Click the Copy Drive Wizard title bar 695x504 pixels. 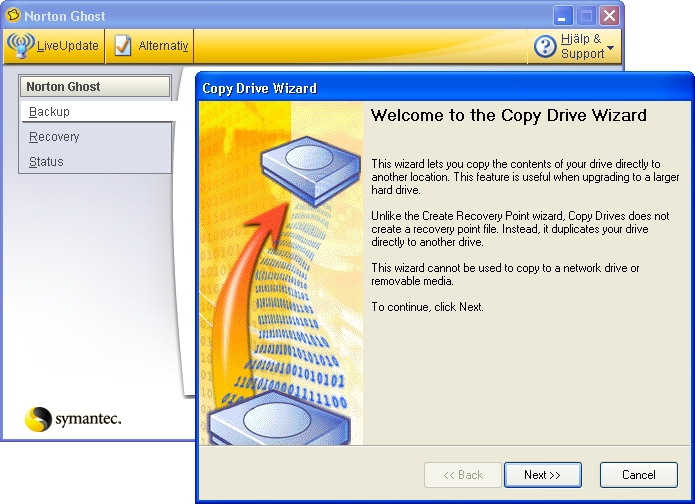pyautogui.click(x=445, y=88)
